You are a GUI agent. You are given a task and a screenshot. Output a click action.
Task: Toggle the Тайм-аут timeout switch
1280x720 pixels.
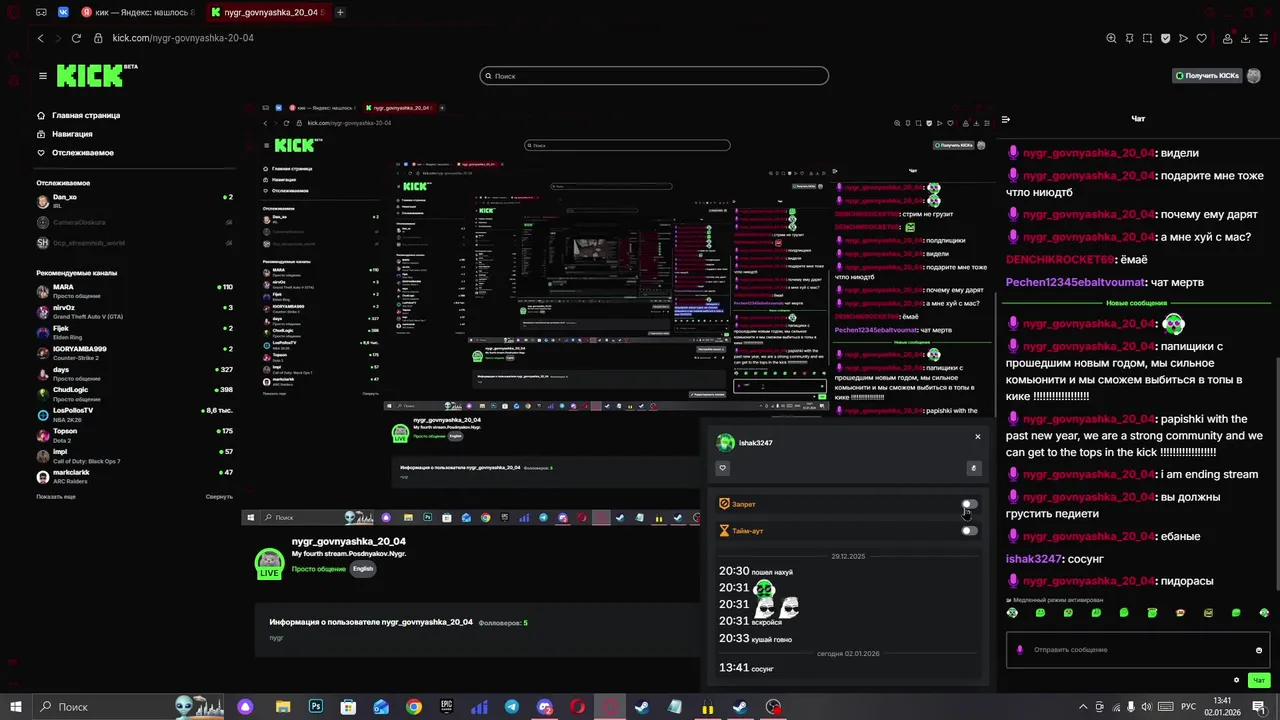(x=969, y=531)
